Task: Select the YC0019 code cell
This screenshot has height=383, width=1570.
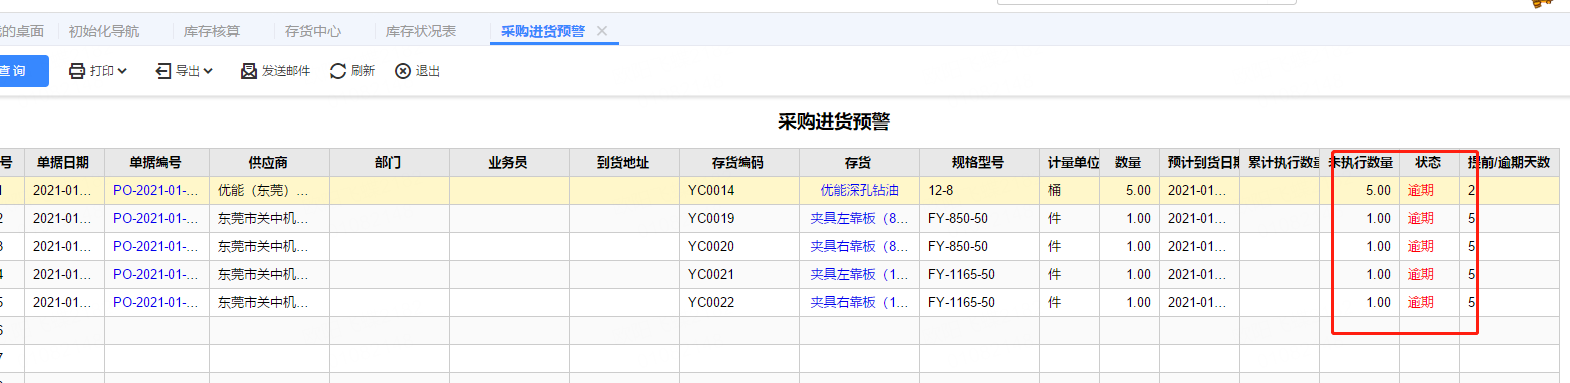Action: coord(740,218)
